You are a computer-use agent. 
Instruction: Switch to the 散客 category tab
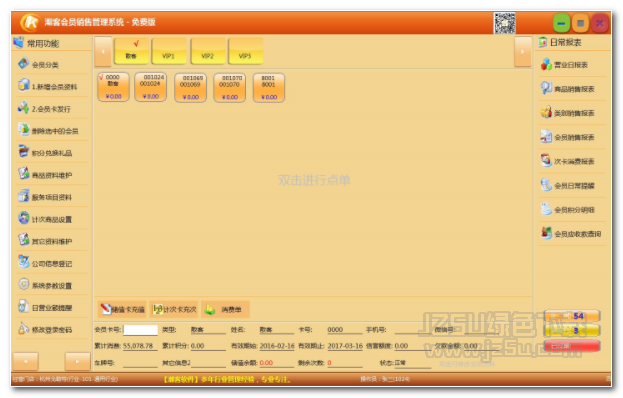(132, 52)
